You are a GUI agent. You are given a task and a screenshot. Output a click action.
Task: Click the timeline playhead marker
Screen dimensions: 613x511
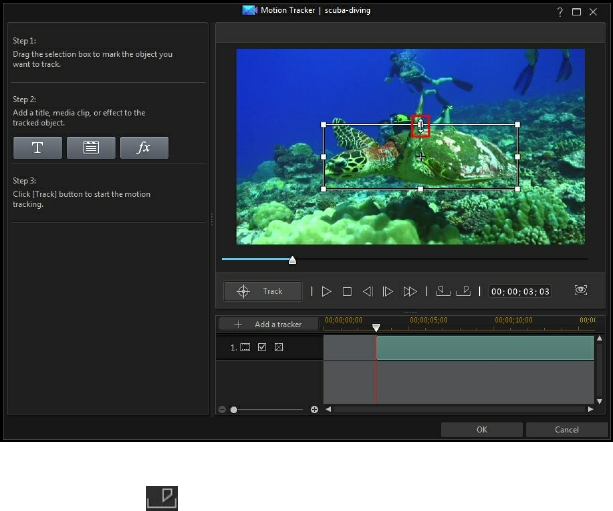click(x=376, y=327)
